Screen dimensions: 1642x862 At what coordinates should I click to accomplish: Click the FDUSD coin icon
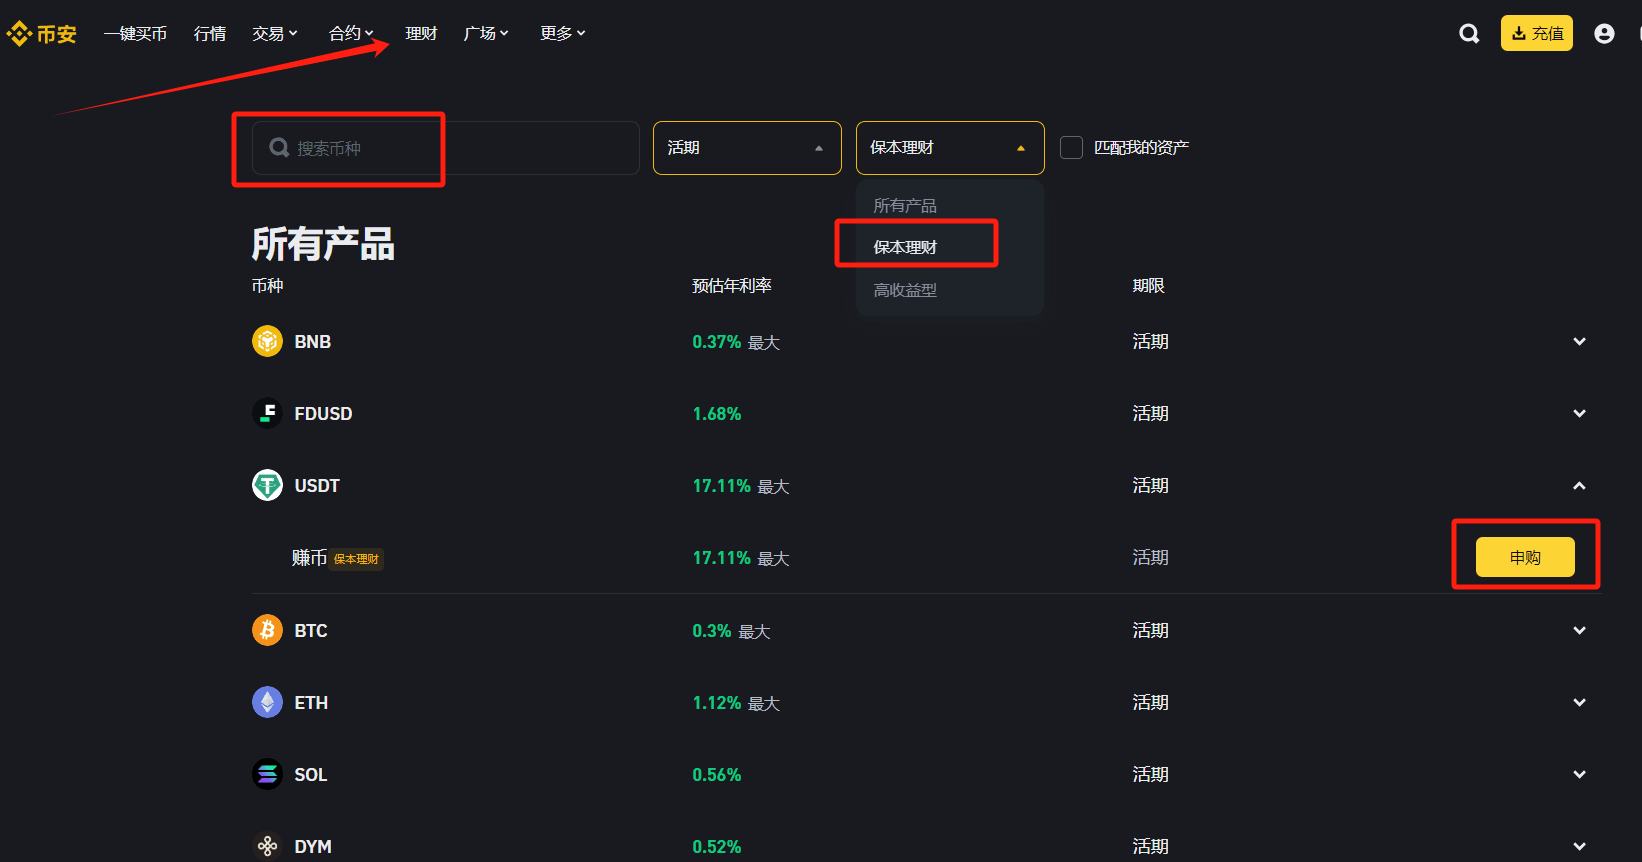click(x=267, y=413)
